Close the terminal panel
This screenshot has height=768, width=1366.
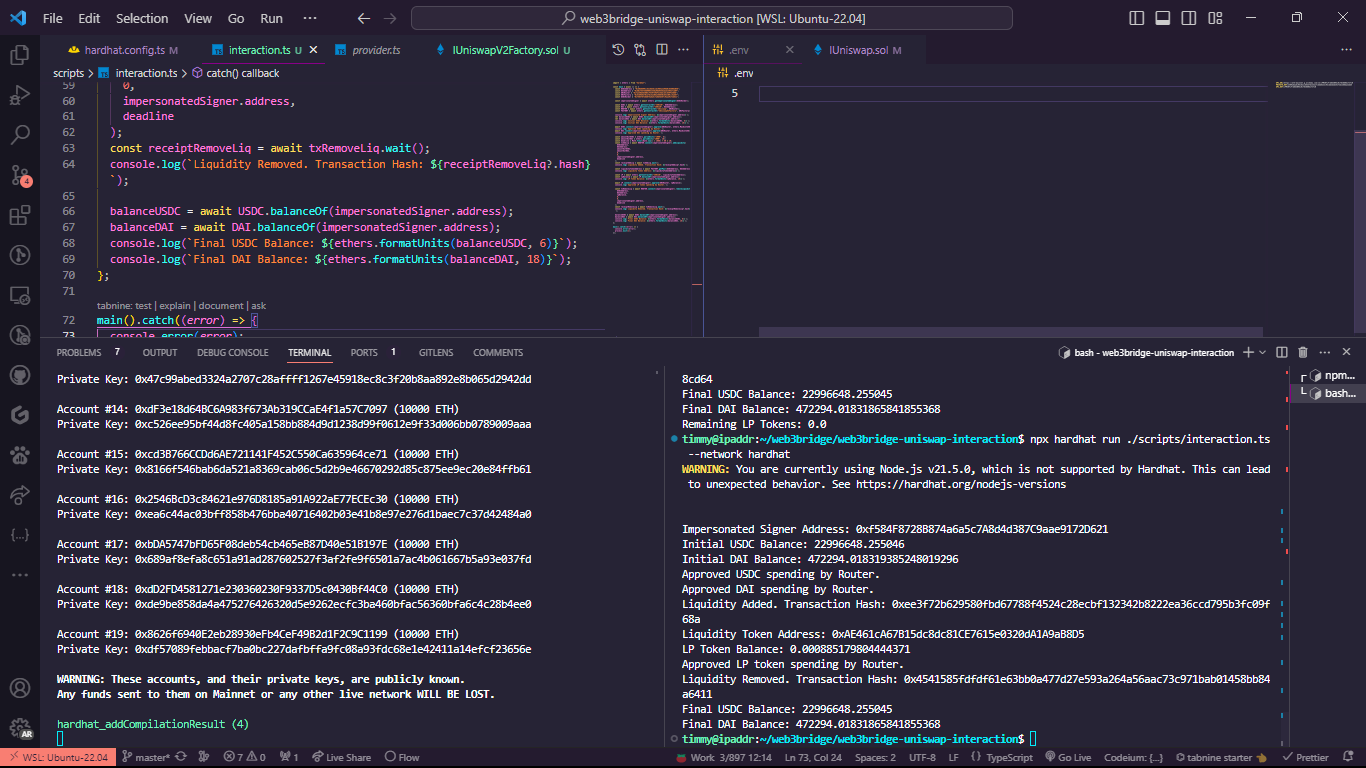(1346, 352)
